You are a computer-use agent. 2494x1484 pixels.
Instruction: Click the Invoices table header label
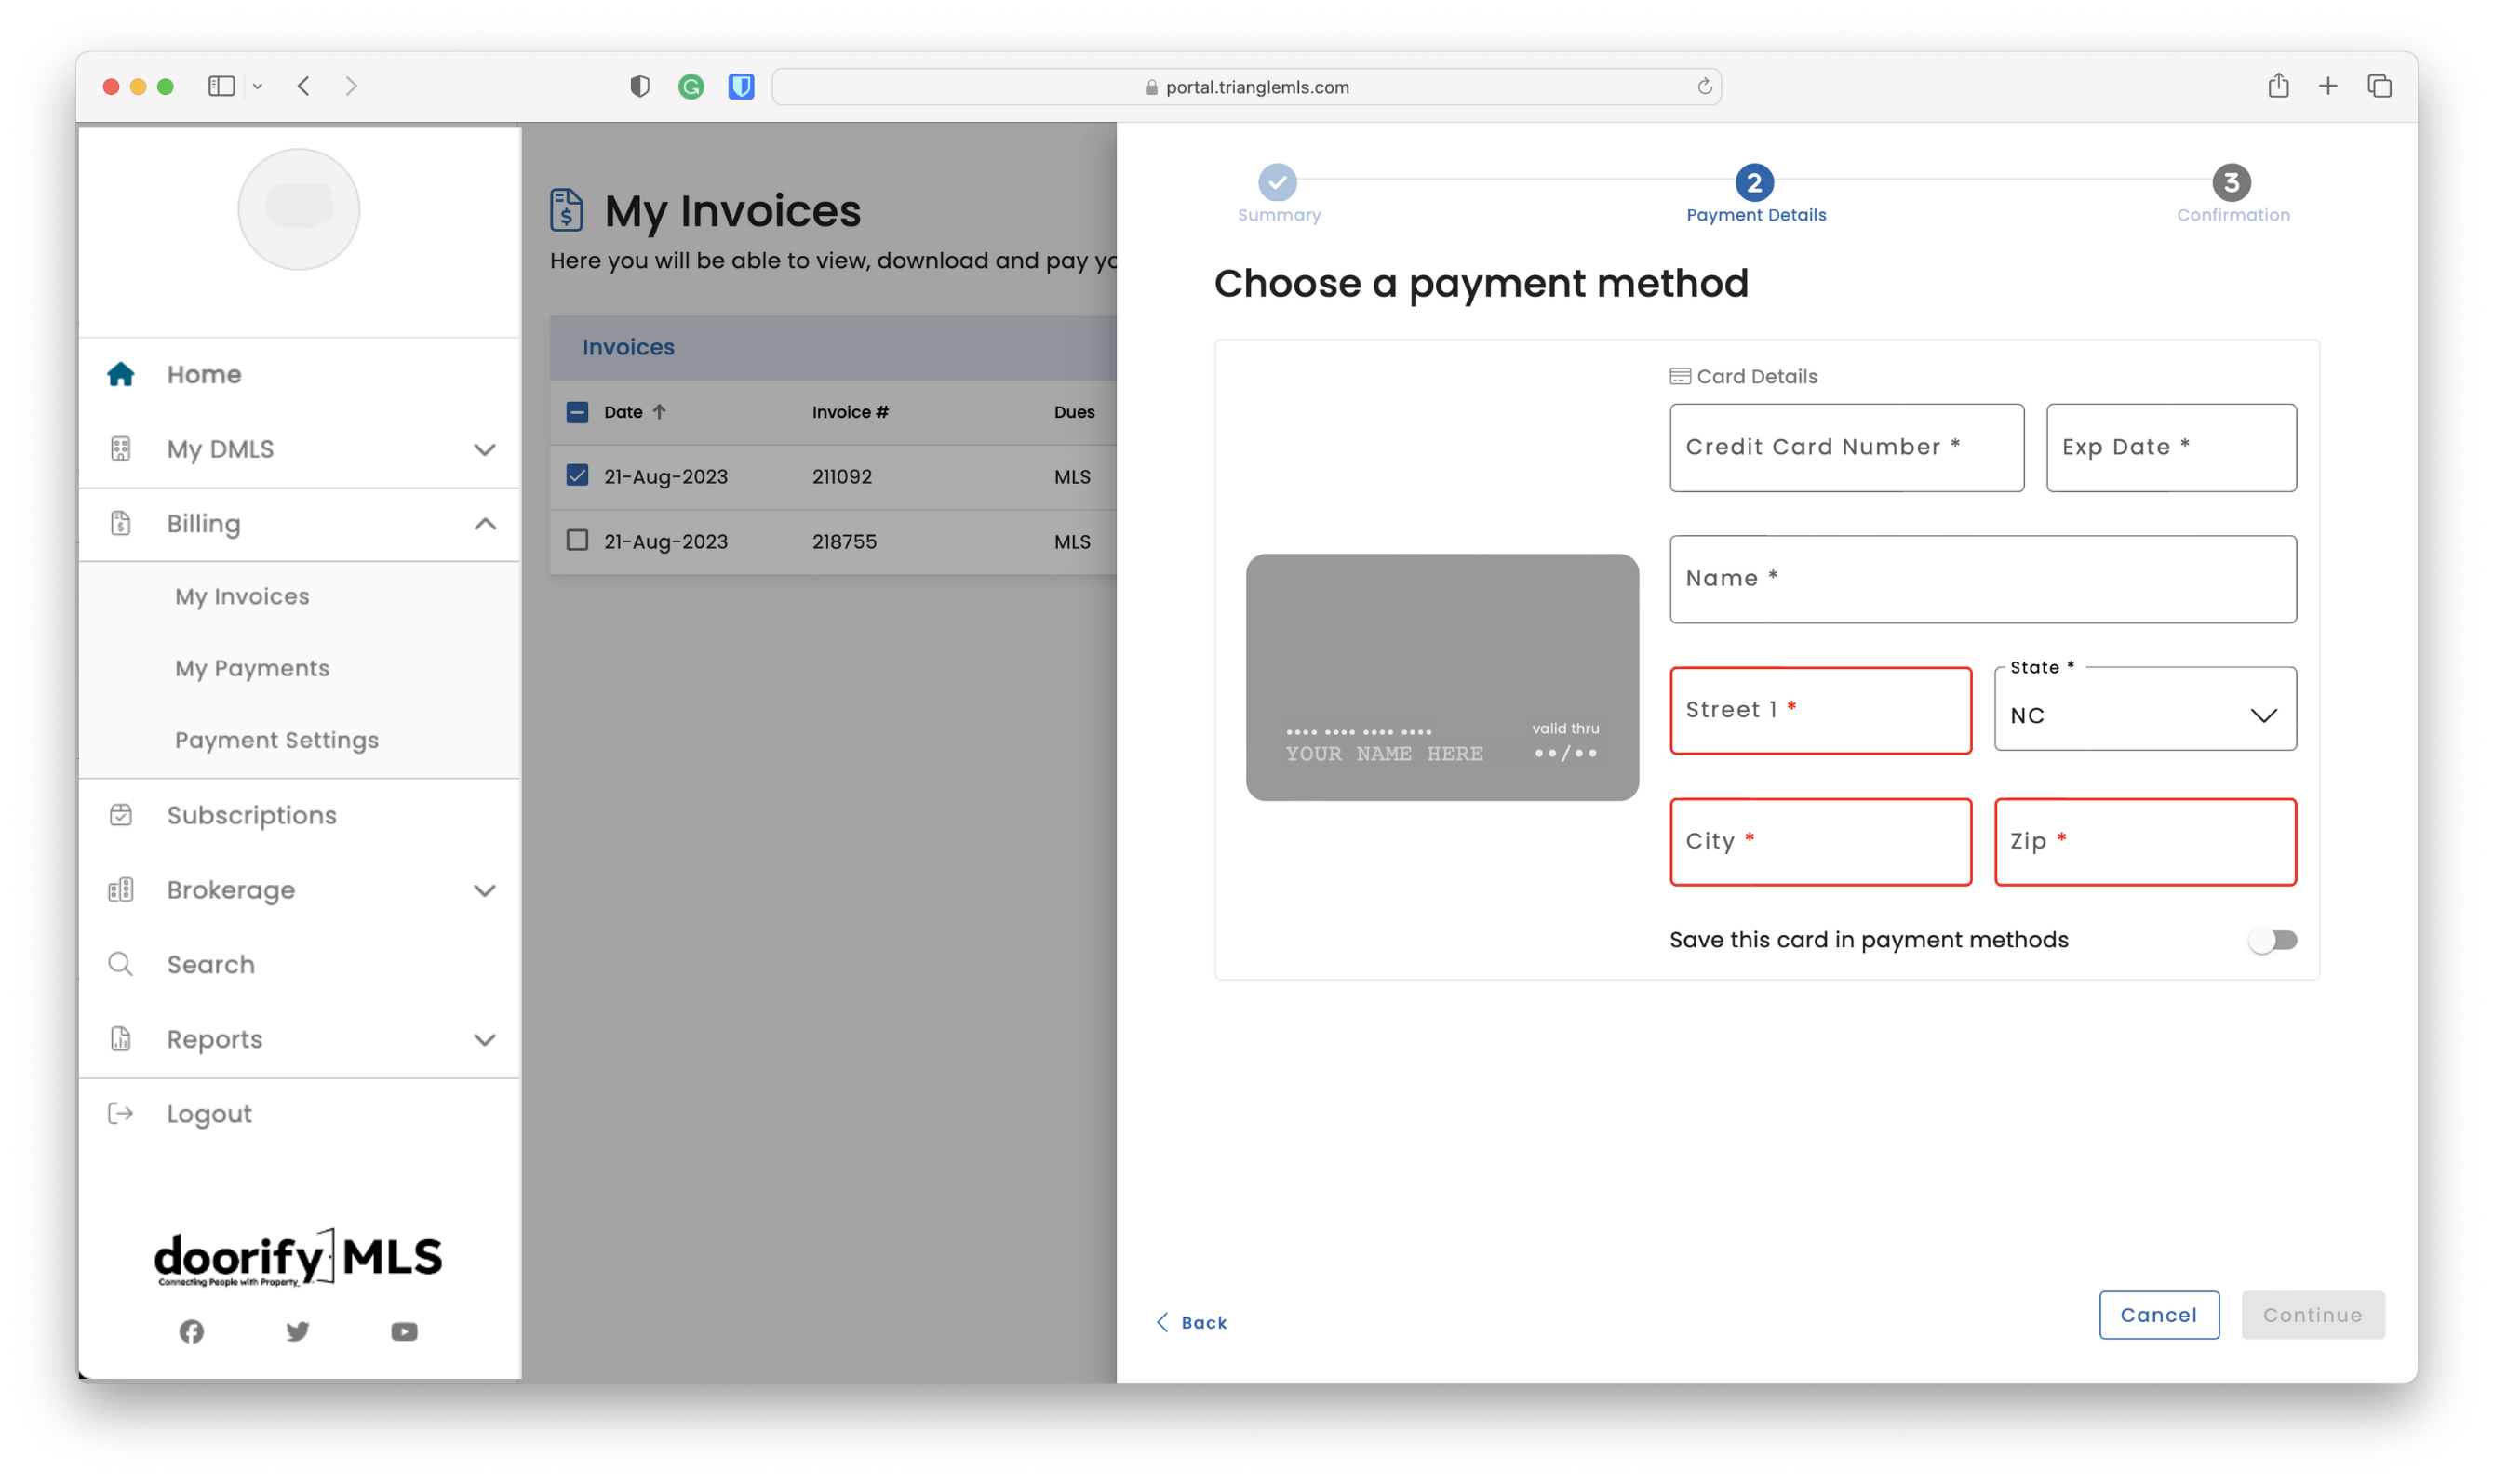pos(628,347)
